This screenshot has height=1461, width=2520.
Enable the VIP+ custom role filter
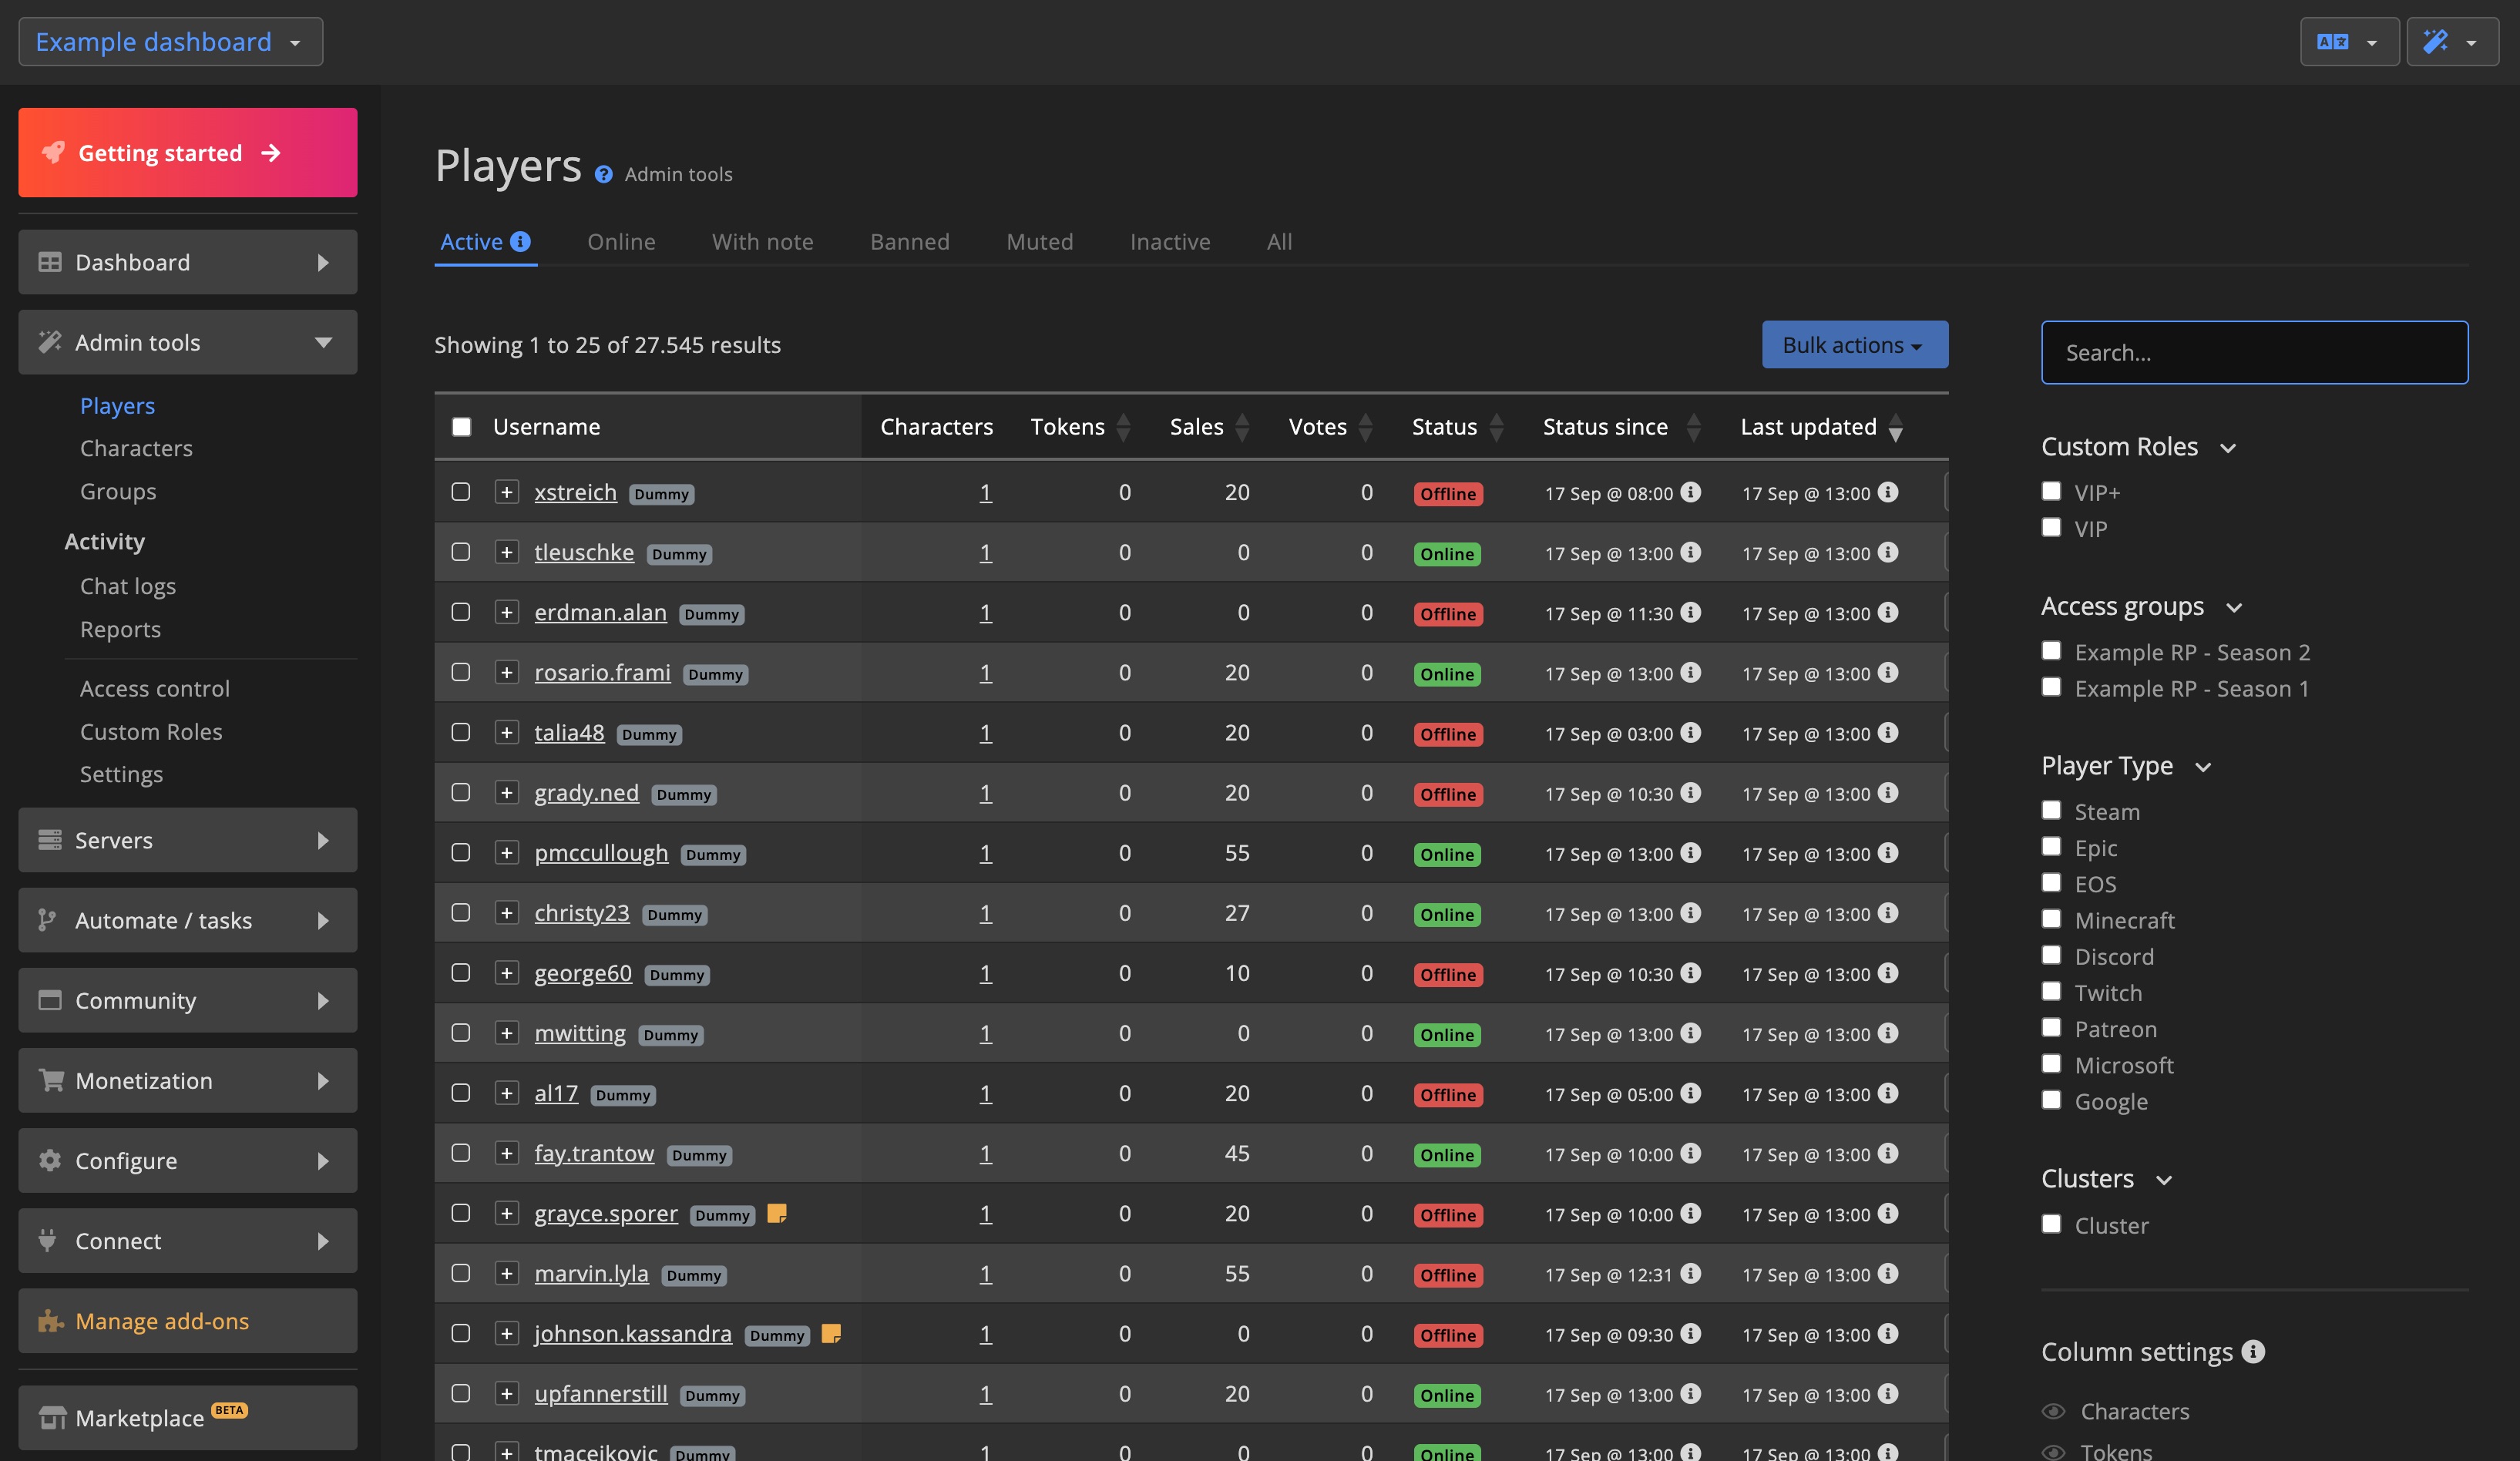pyautogui.click(x=2051, y=491)
